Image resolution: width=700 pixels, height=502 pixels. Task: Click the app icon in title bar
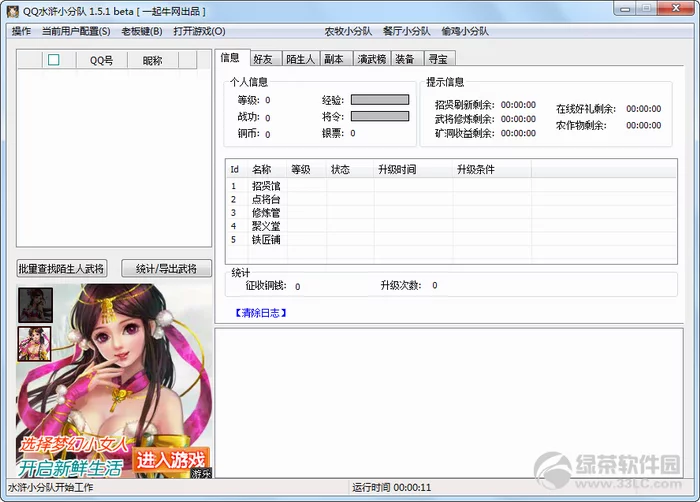[x=13, y=11]
